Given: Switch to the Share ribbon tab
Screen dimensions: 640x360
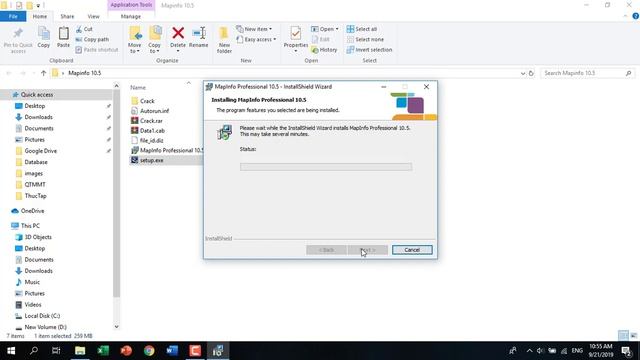Looking at the screenshot, I should pos(67,16).
